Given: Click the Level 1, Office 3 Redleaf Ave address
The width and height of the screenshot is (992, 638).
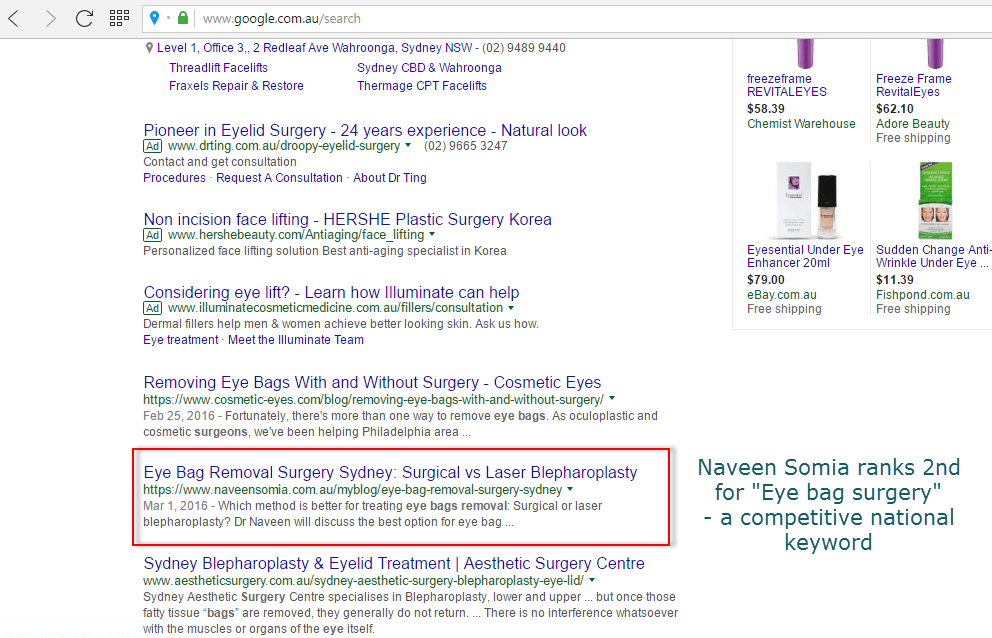Looking at the screenshot, I should click(x=314, y=48).
